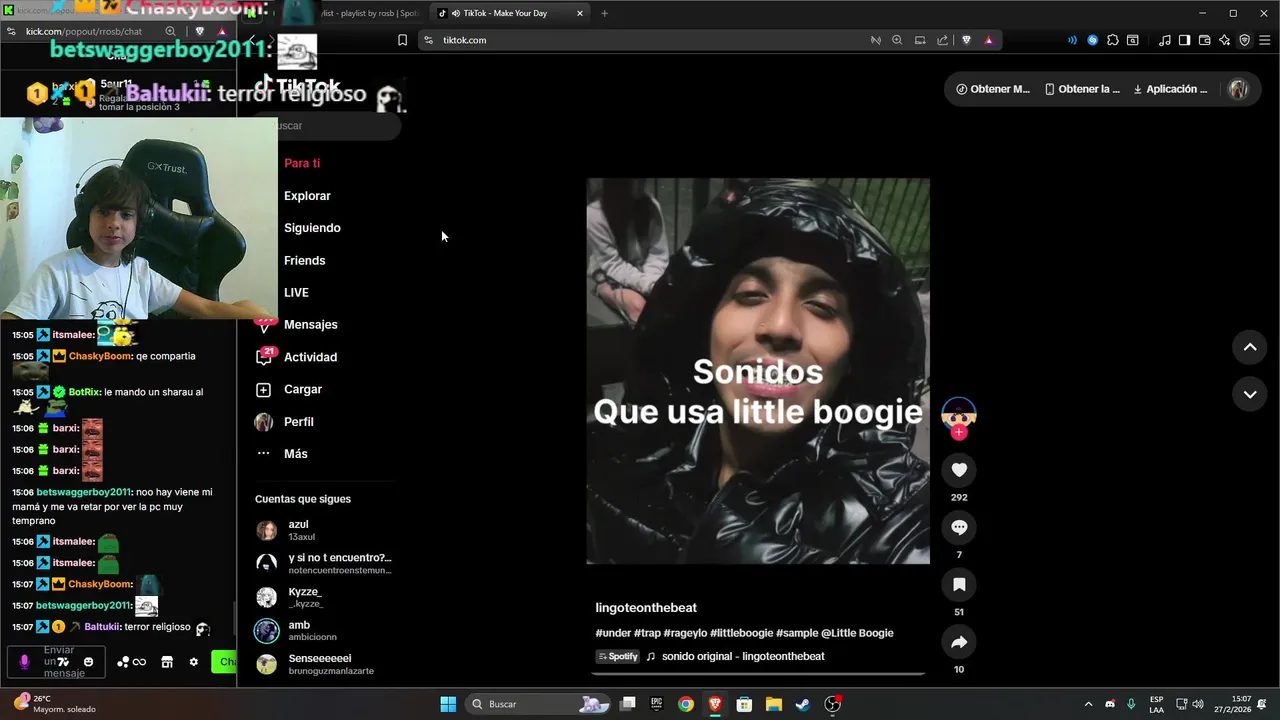Click Aplicación download button
1280x720 pixels.
1170,89
